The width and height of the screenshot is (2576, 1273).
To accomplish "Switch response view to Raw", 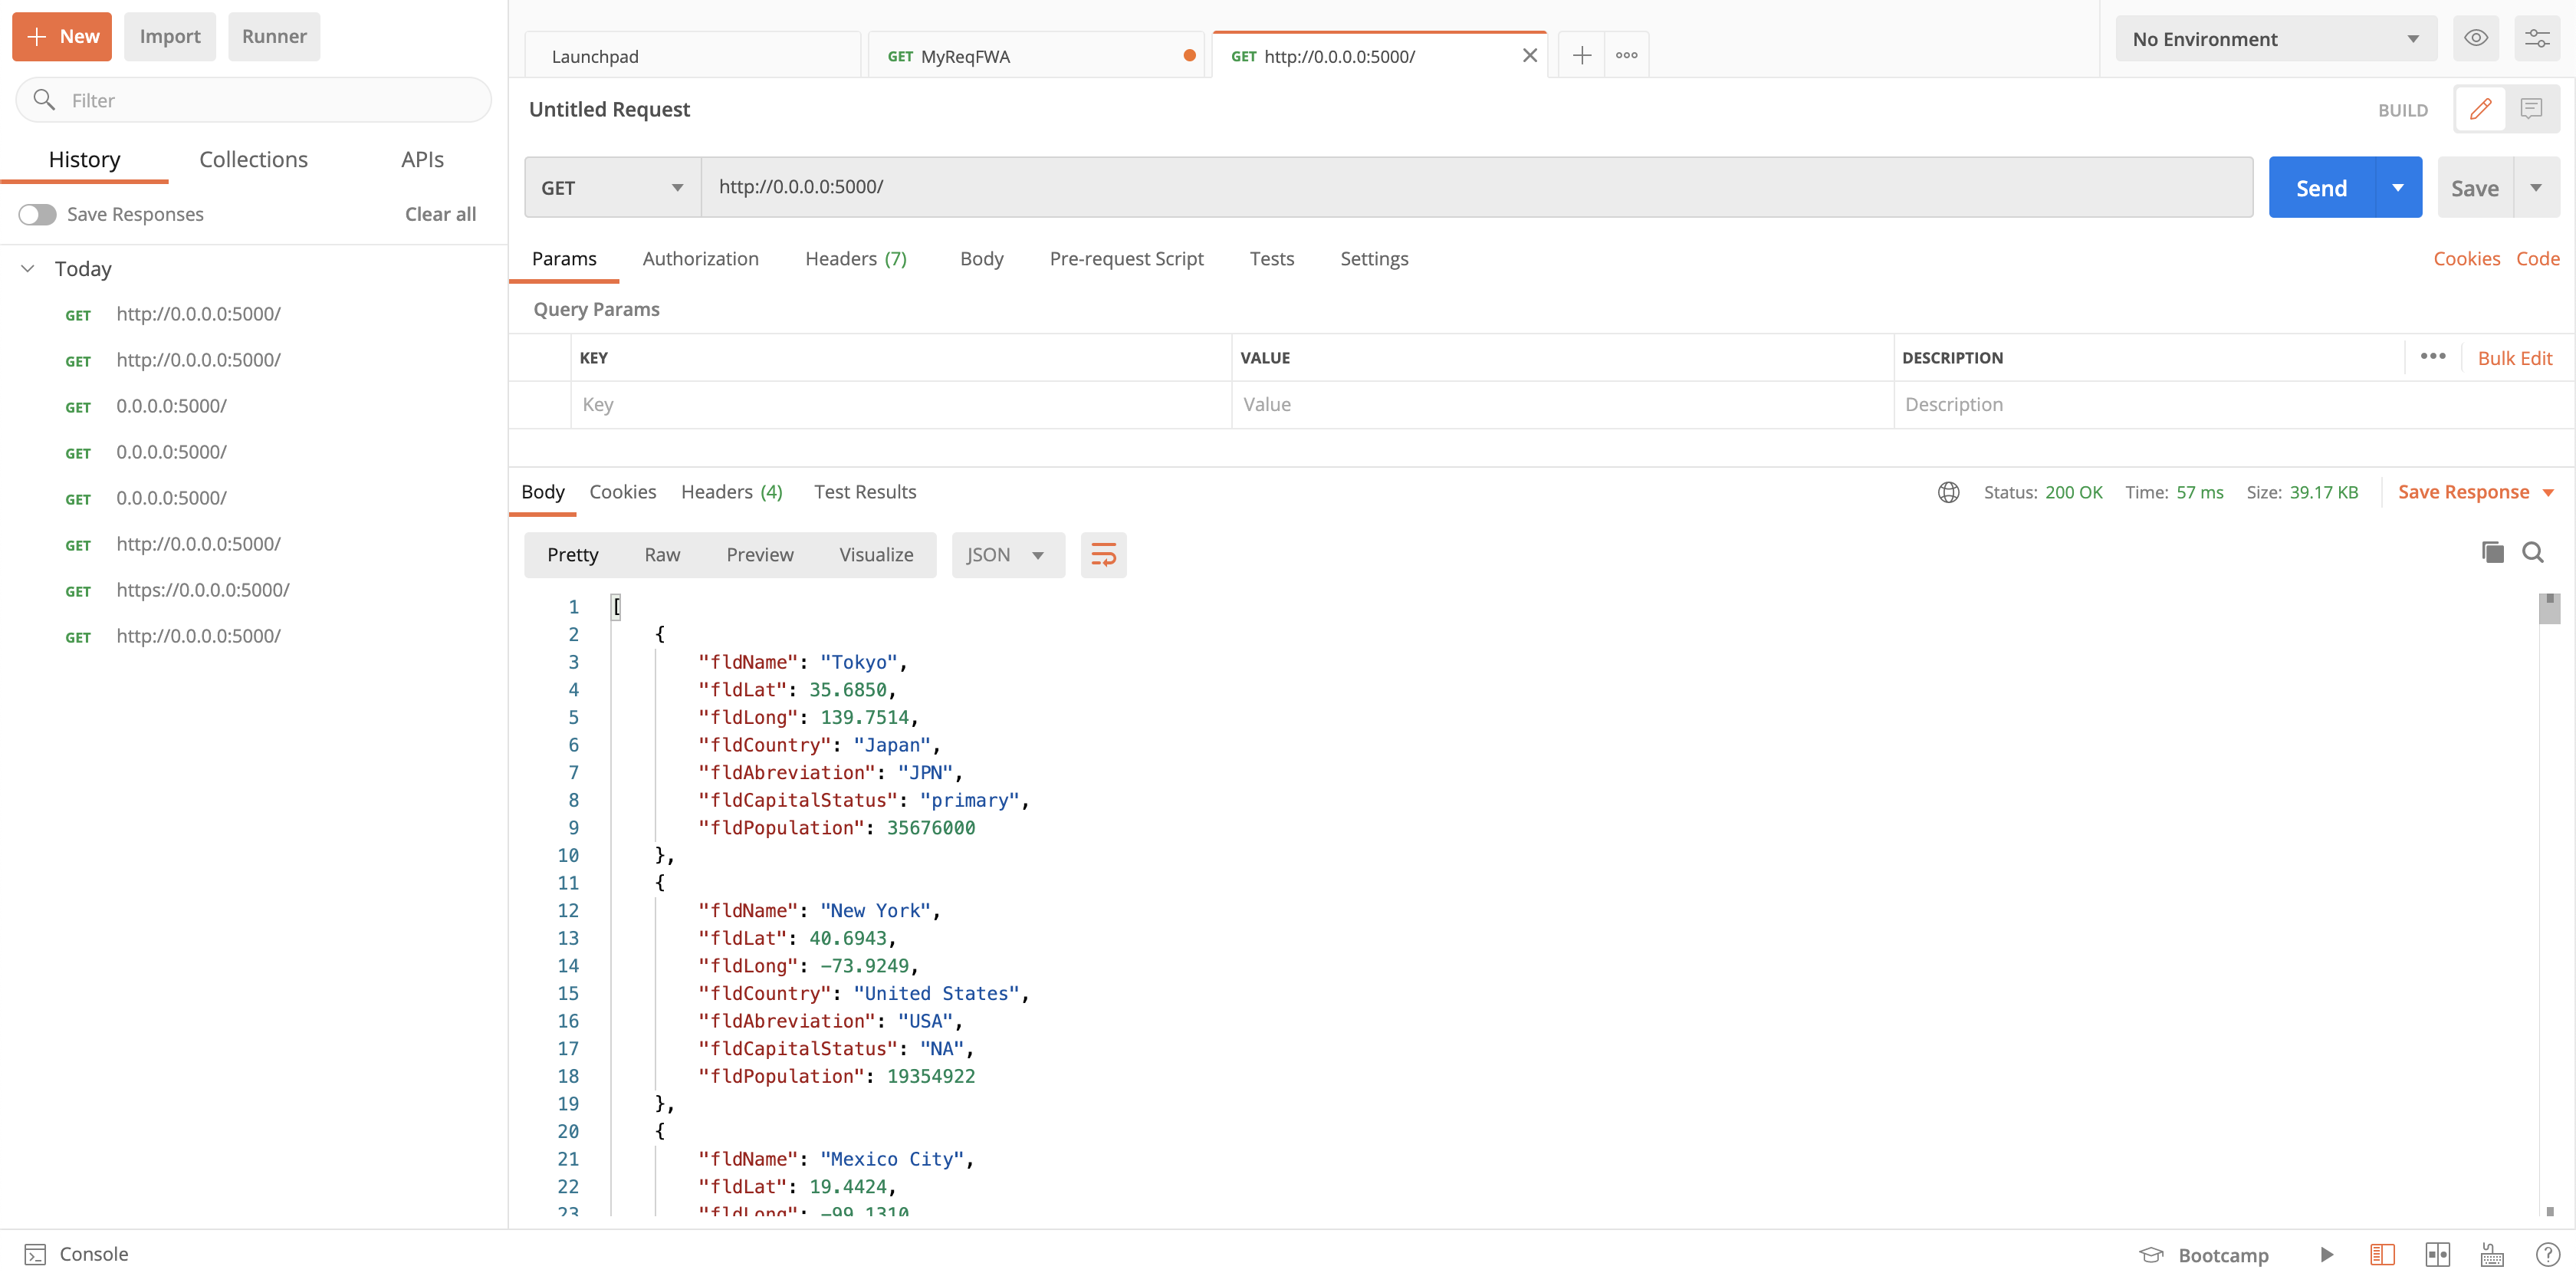I will click(x=662, y=555).
